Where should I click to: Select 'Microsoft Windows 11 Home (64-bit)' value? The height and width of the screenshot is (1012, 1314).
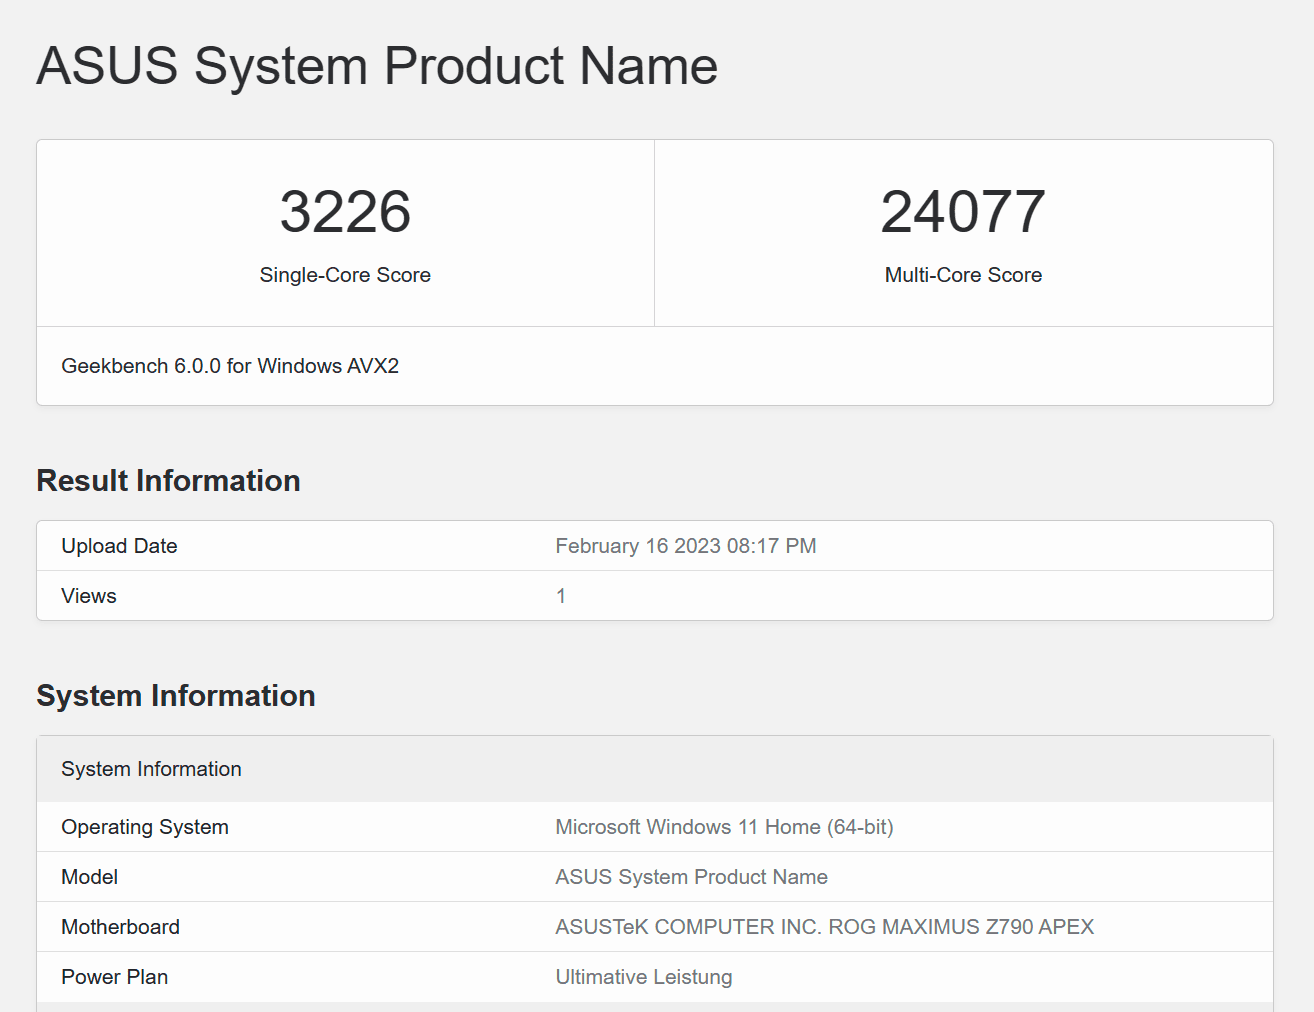coord(724,827)
